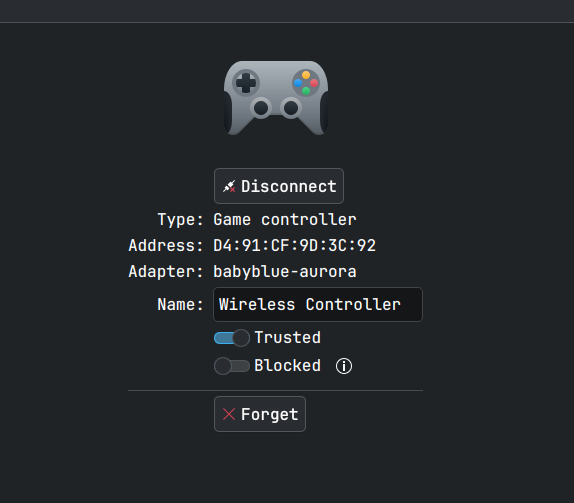Click the adapter name babyblue-aurora
The width and height of the screenshot is (574, 503).
click(285, 272)
